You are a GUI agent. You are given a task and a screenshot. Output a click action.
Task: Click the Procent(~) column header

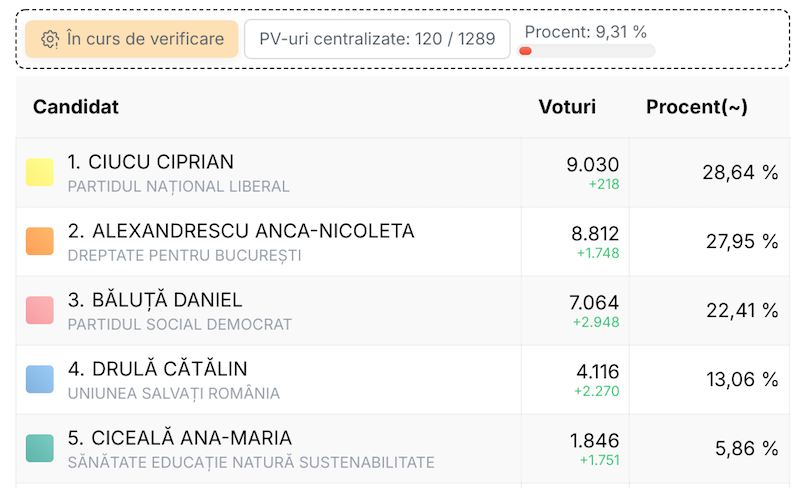pos(697,107)
